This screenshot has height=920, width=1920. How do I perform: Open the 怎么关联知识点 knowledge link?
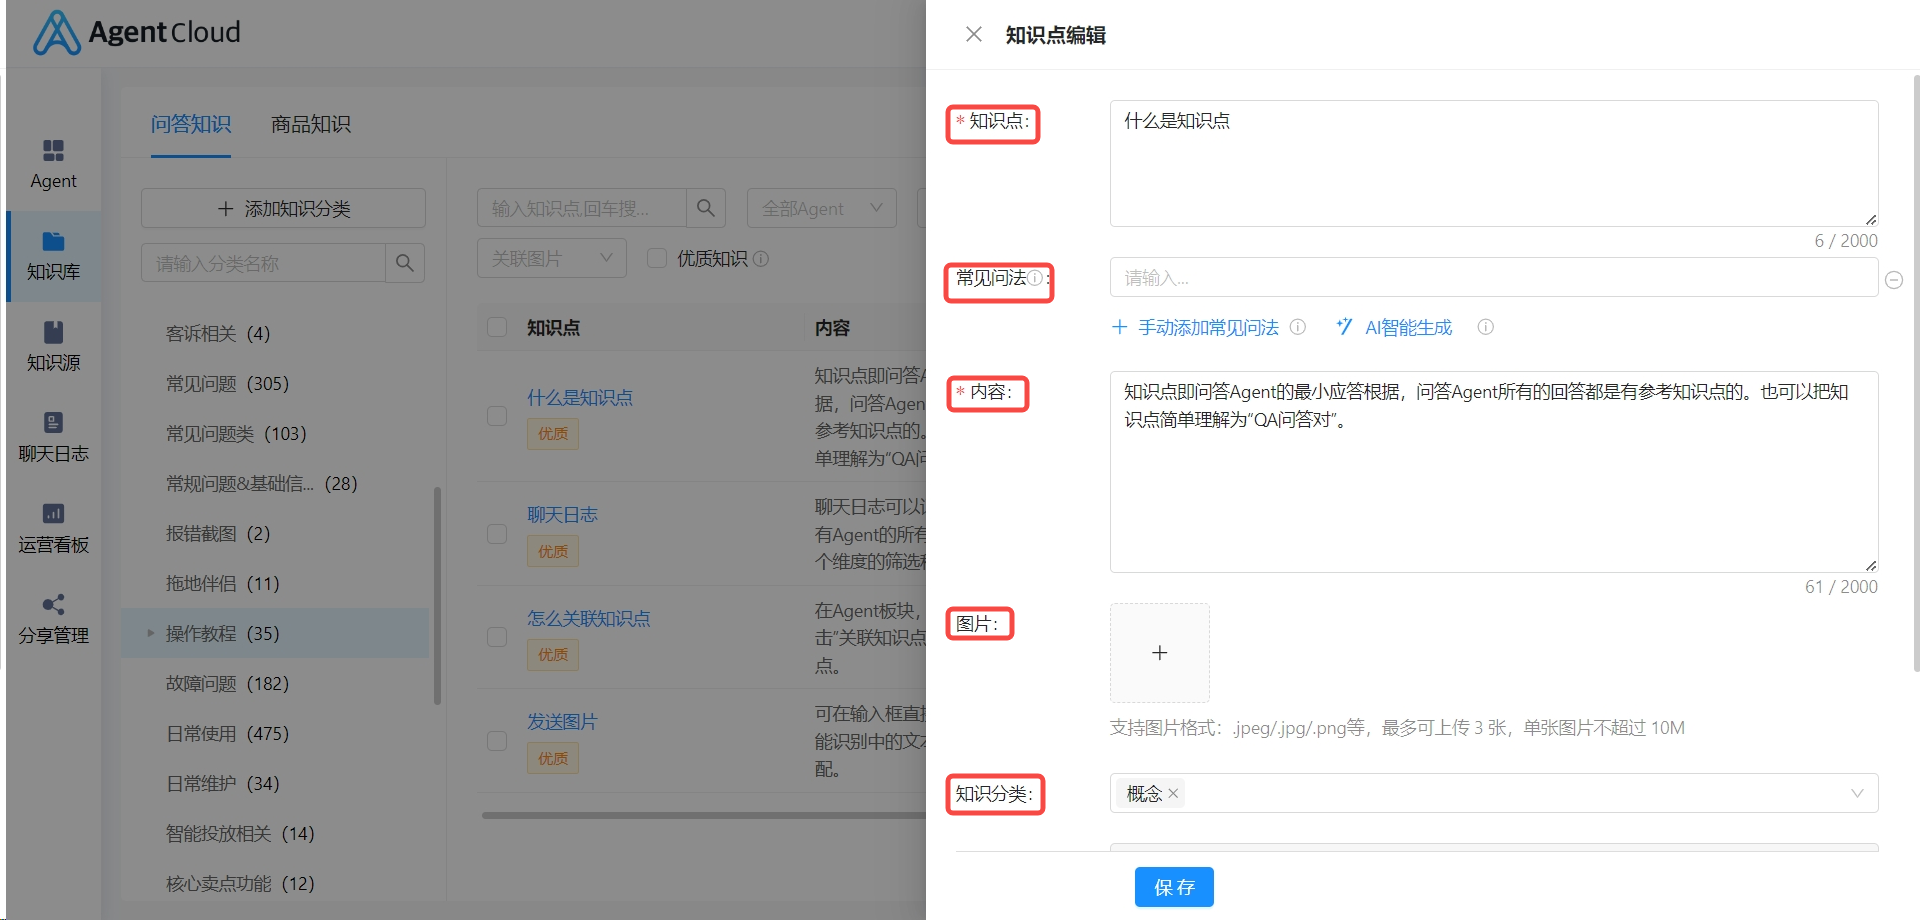[x=589, y=618]
